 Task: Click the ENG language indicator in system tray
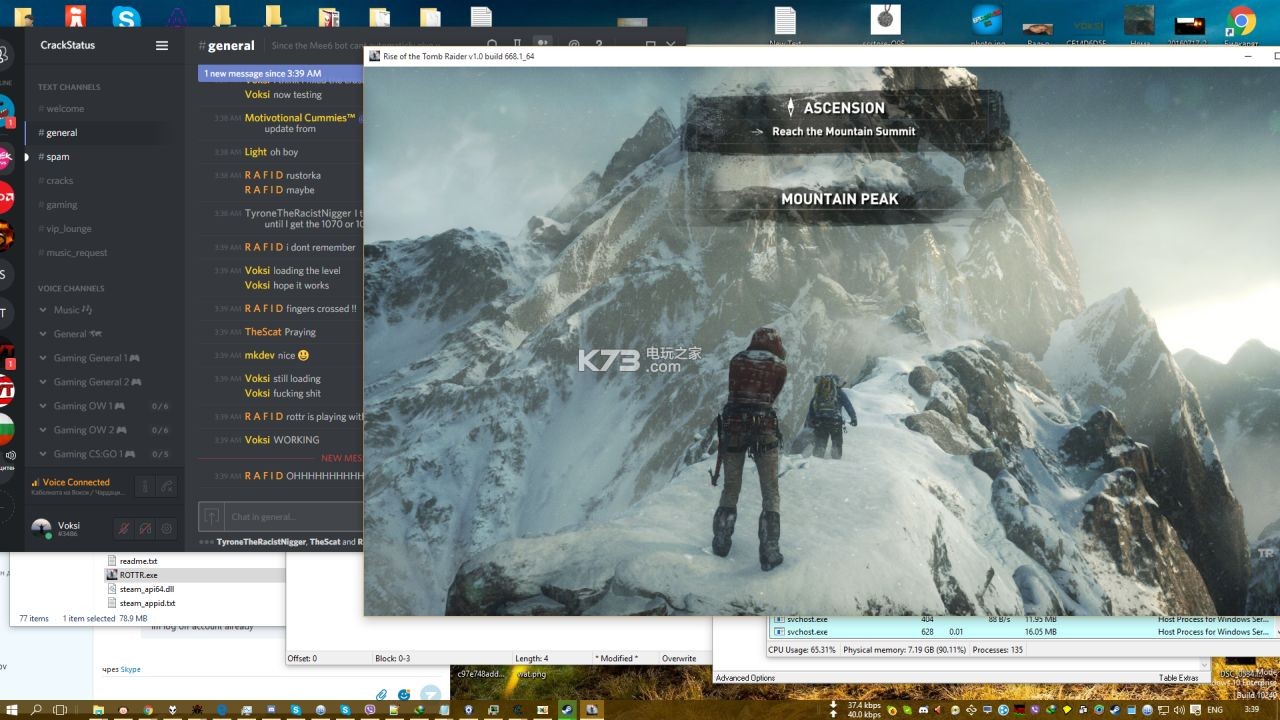pyautogui.click(x=1215, y=710)
